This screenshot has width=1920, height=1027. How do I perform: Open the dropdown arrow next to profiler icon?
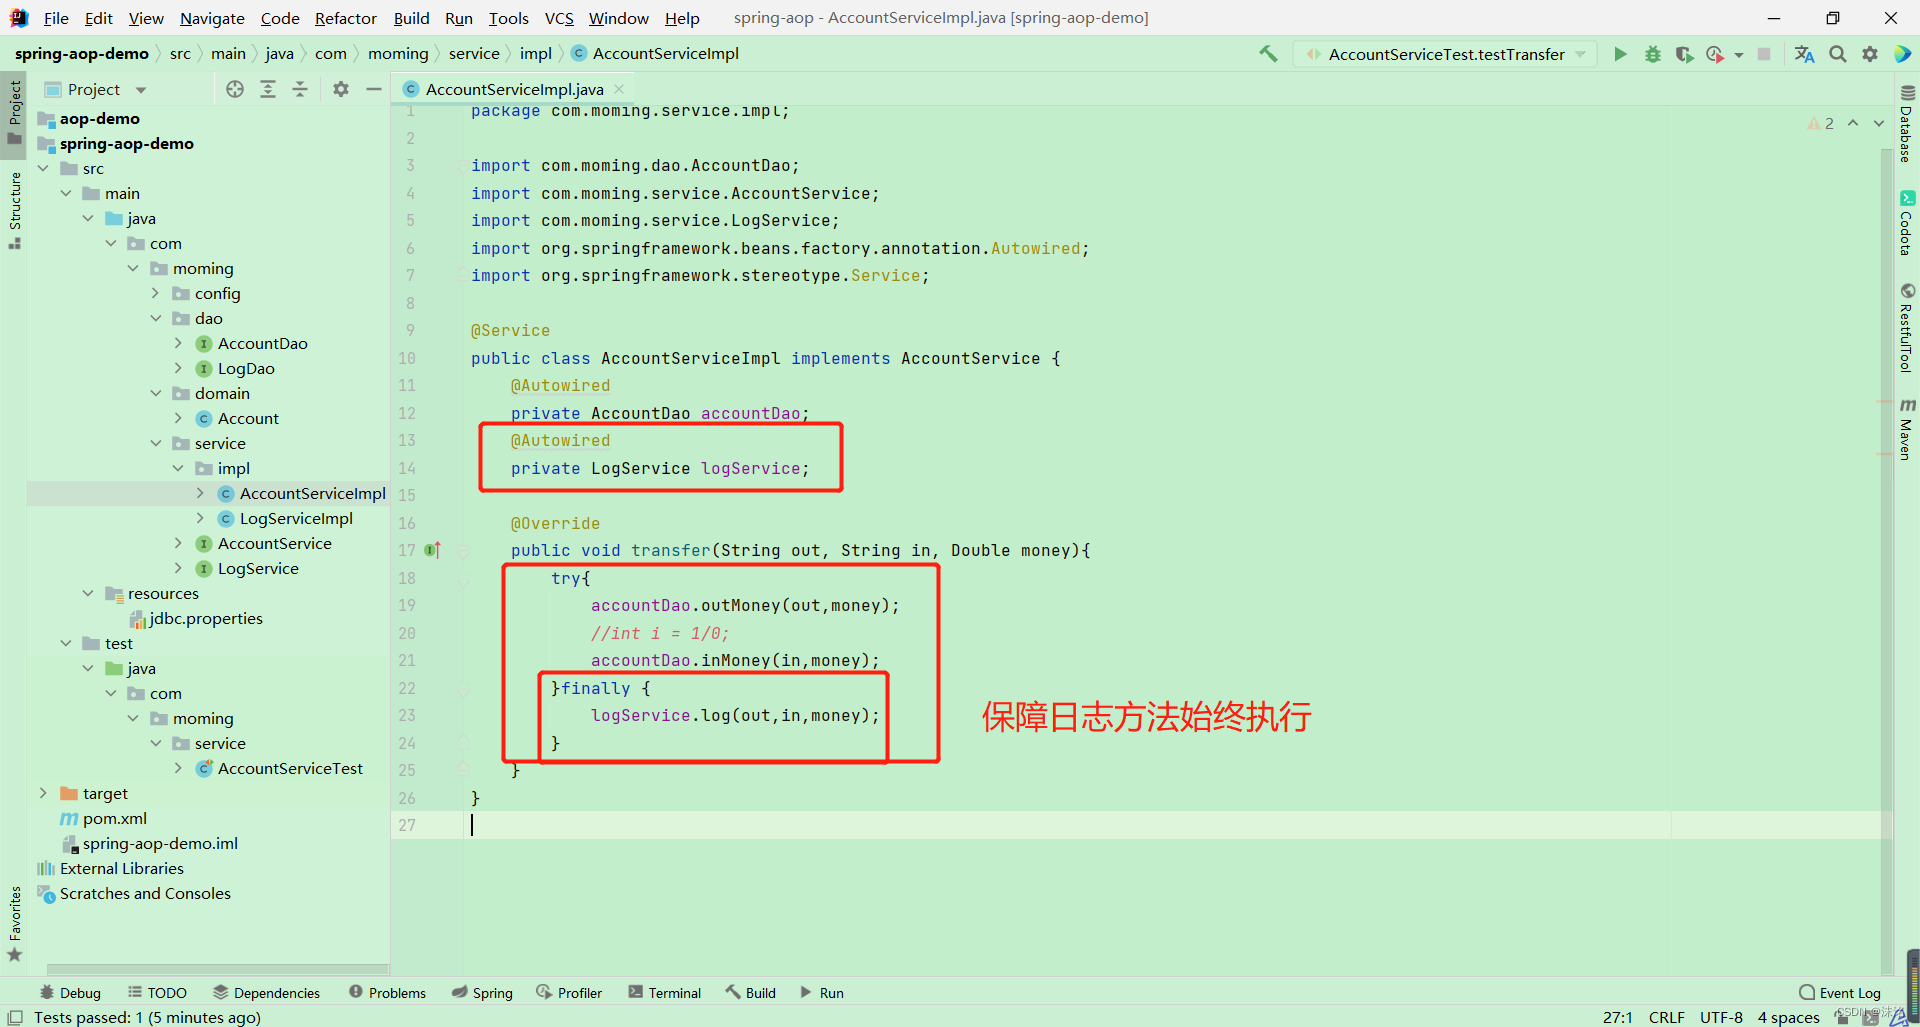[1738, 55]
